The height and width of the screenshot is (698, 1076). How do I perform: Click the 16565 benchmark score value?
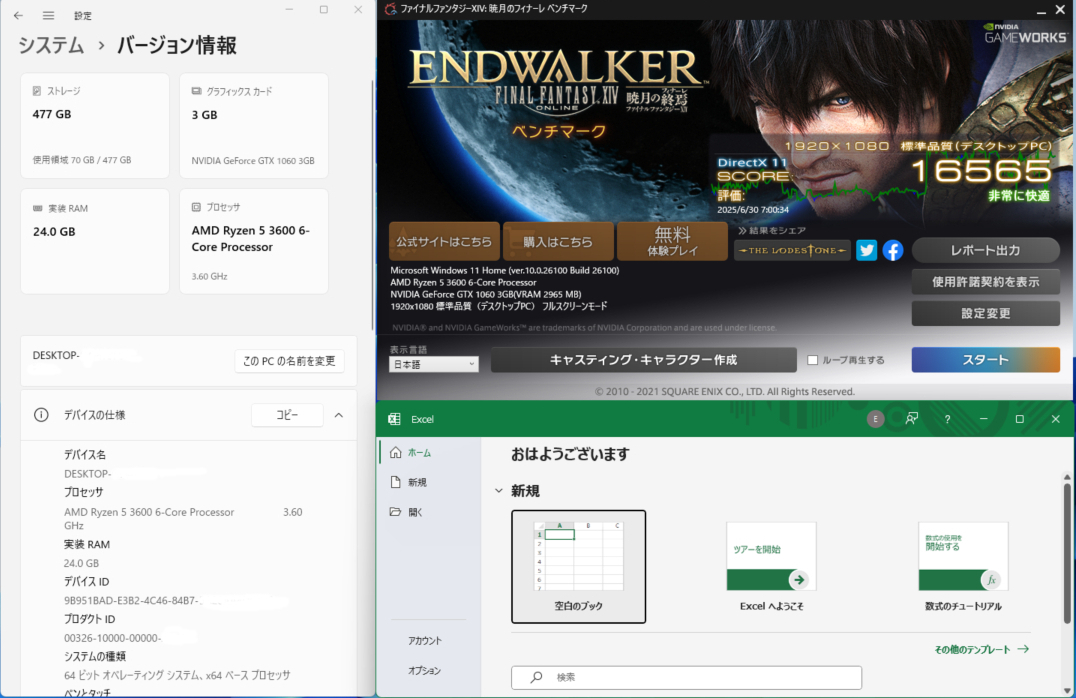click(981, 170)
